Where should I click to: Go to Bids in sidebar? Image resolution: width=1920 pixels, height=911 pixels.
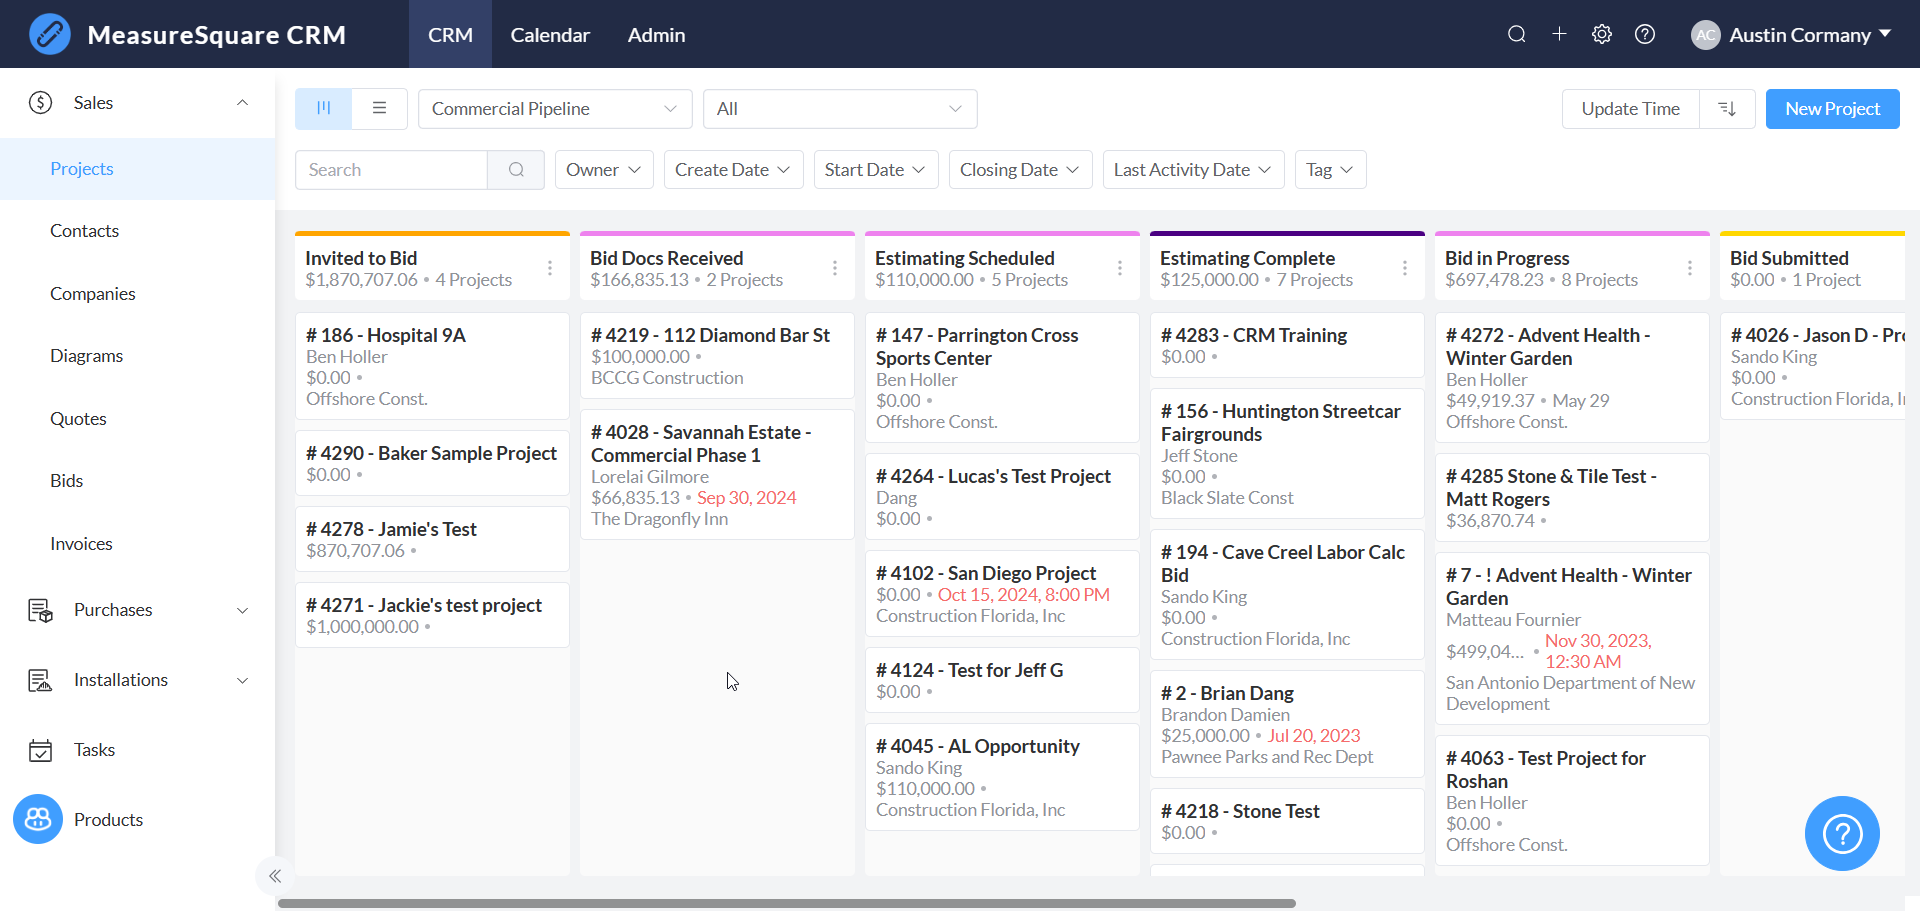(138, 481)
